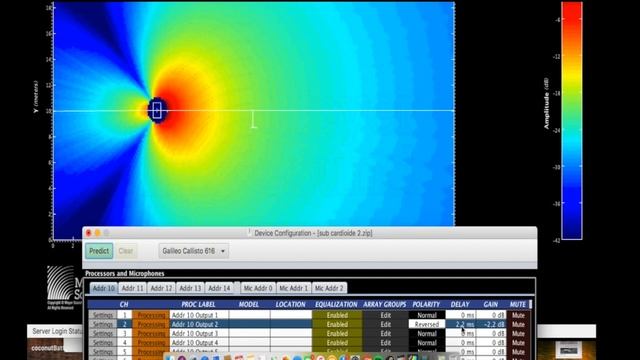Click the greyed-out Clear button

pos(126,251)
